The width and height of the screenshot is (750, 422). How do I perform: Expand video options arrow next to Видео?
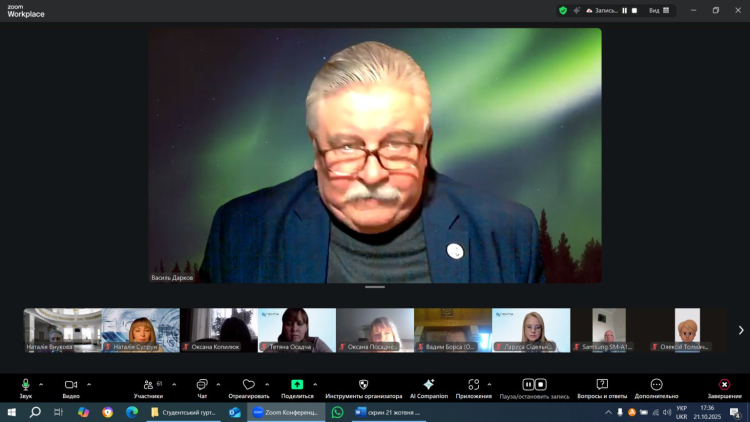(89, 384)
